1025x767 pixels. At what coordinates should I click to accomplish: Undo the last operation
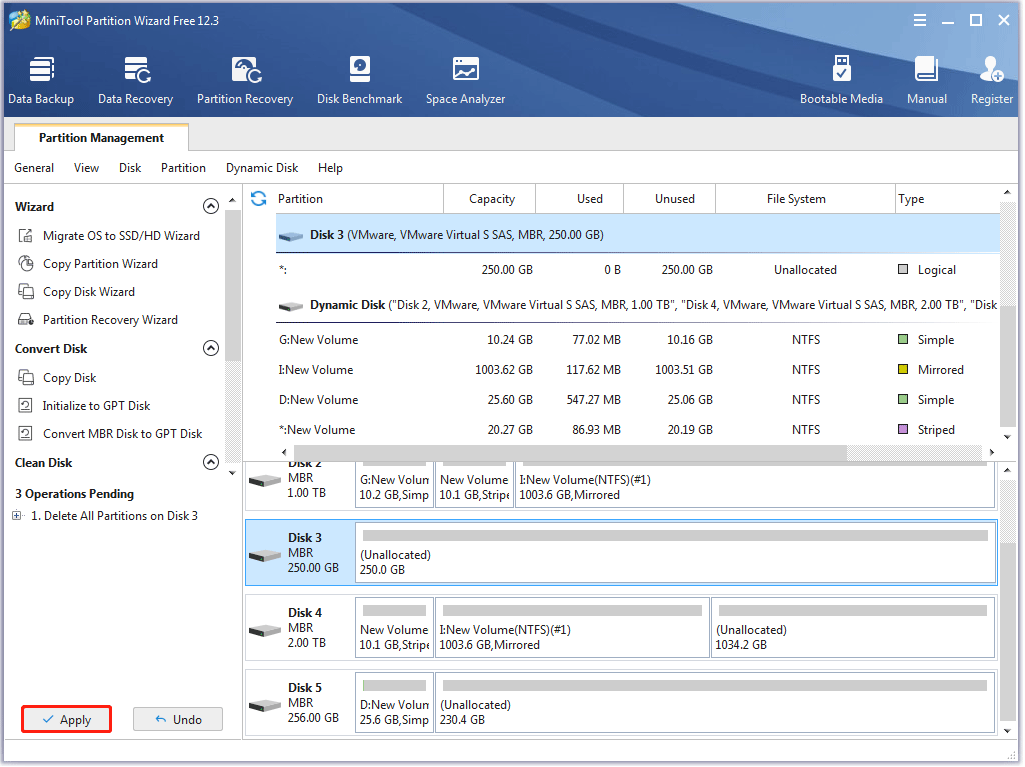177,718
